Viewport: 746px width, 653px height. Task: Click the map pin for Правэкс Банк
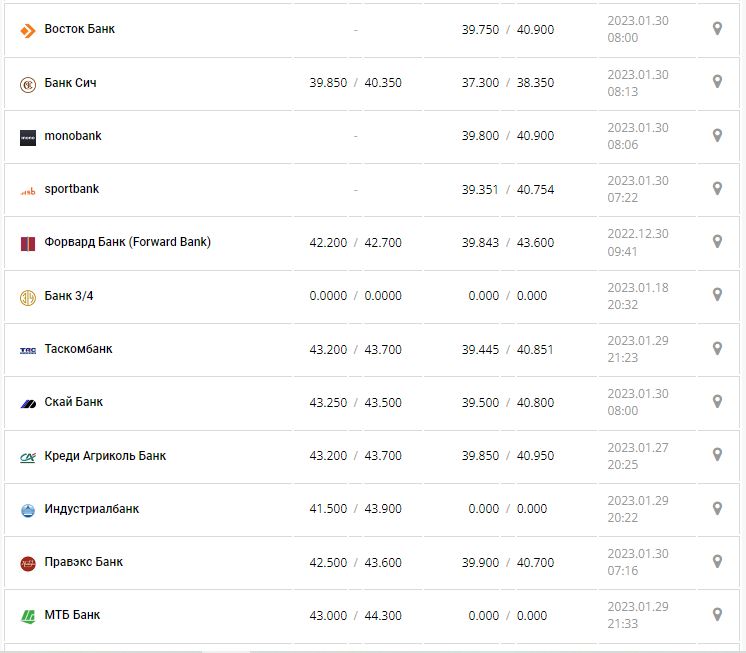[717, 561]
